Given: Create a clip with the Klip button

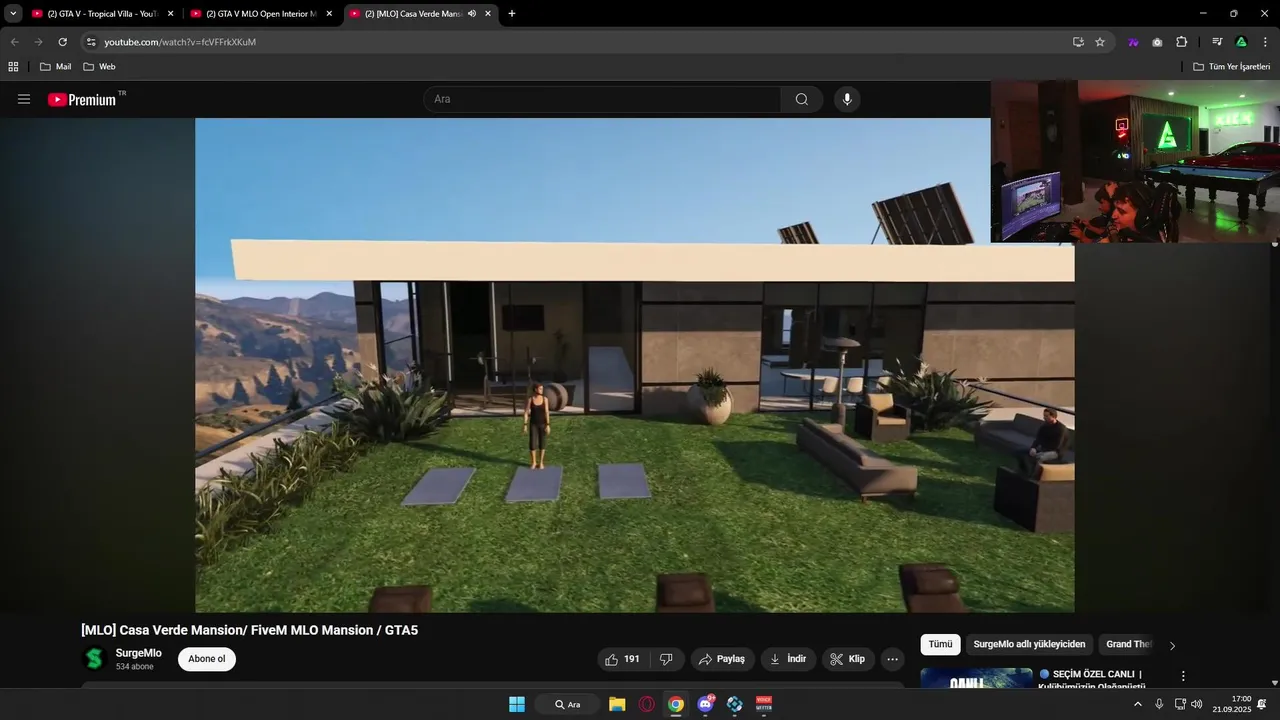Looking at the screenshot, I should coord(848,659).
